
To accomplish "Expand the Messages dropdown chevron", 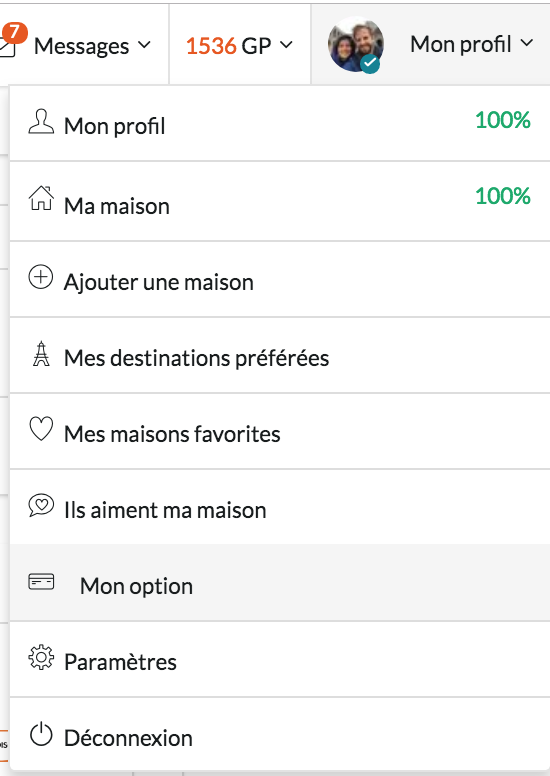I will click(144, 45).
